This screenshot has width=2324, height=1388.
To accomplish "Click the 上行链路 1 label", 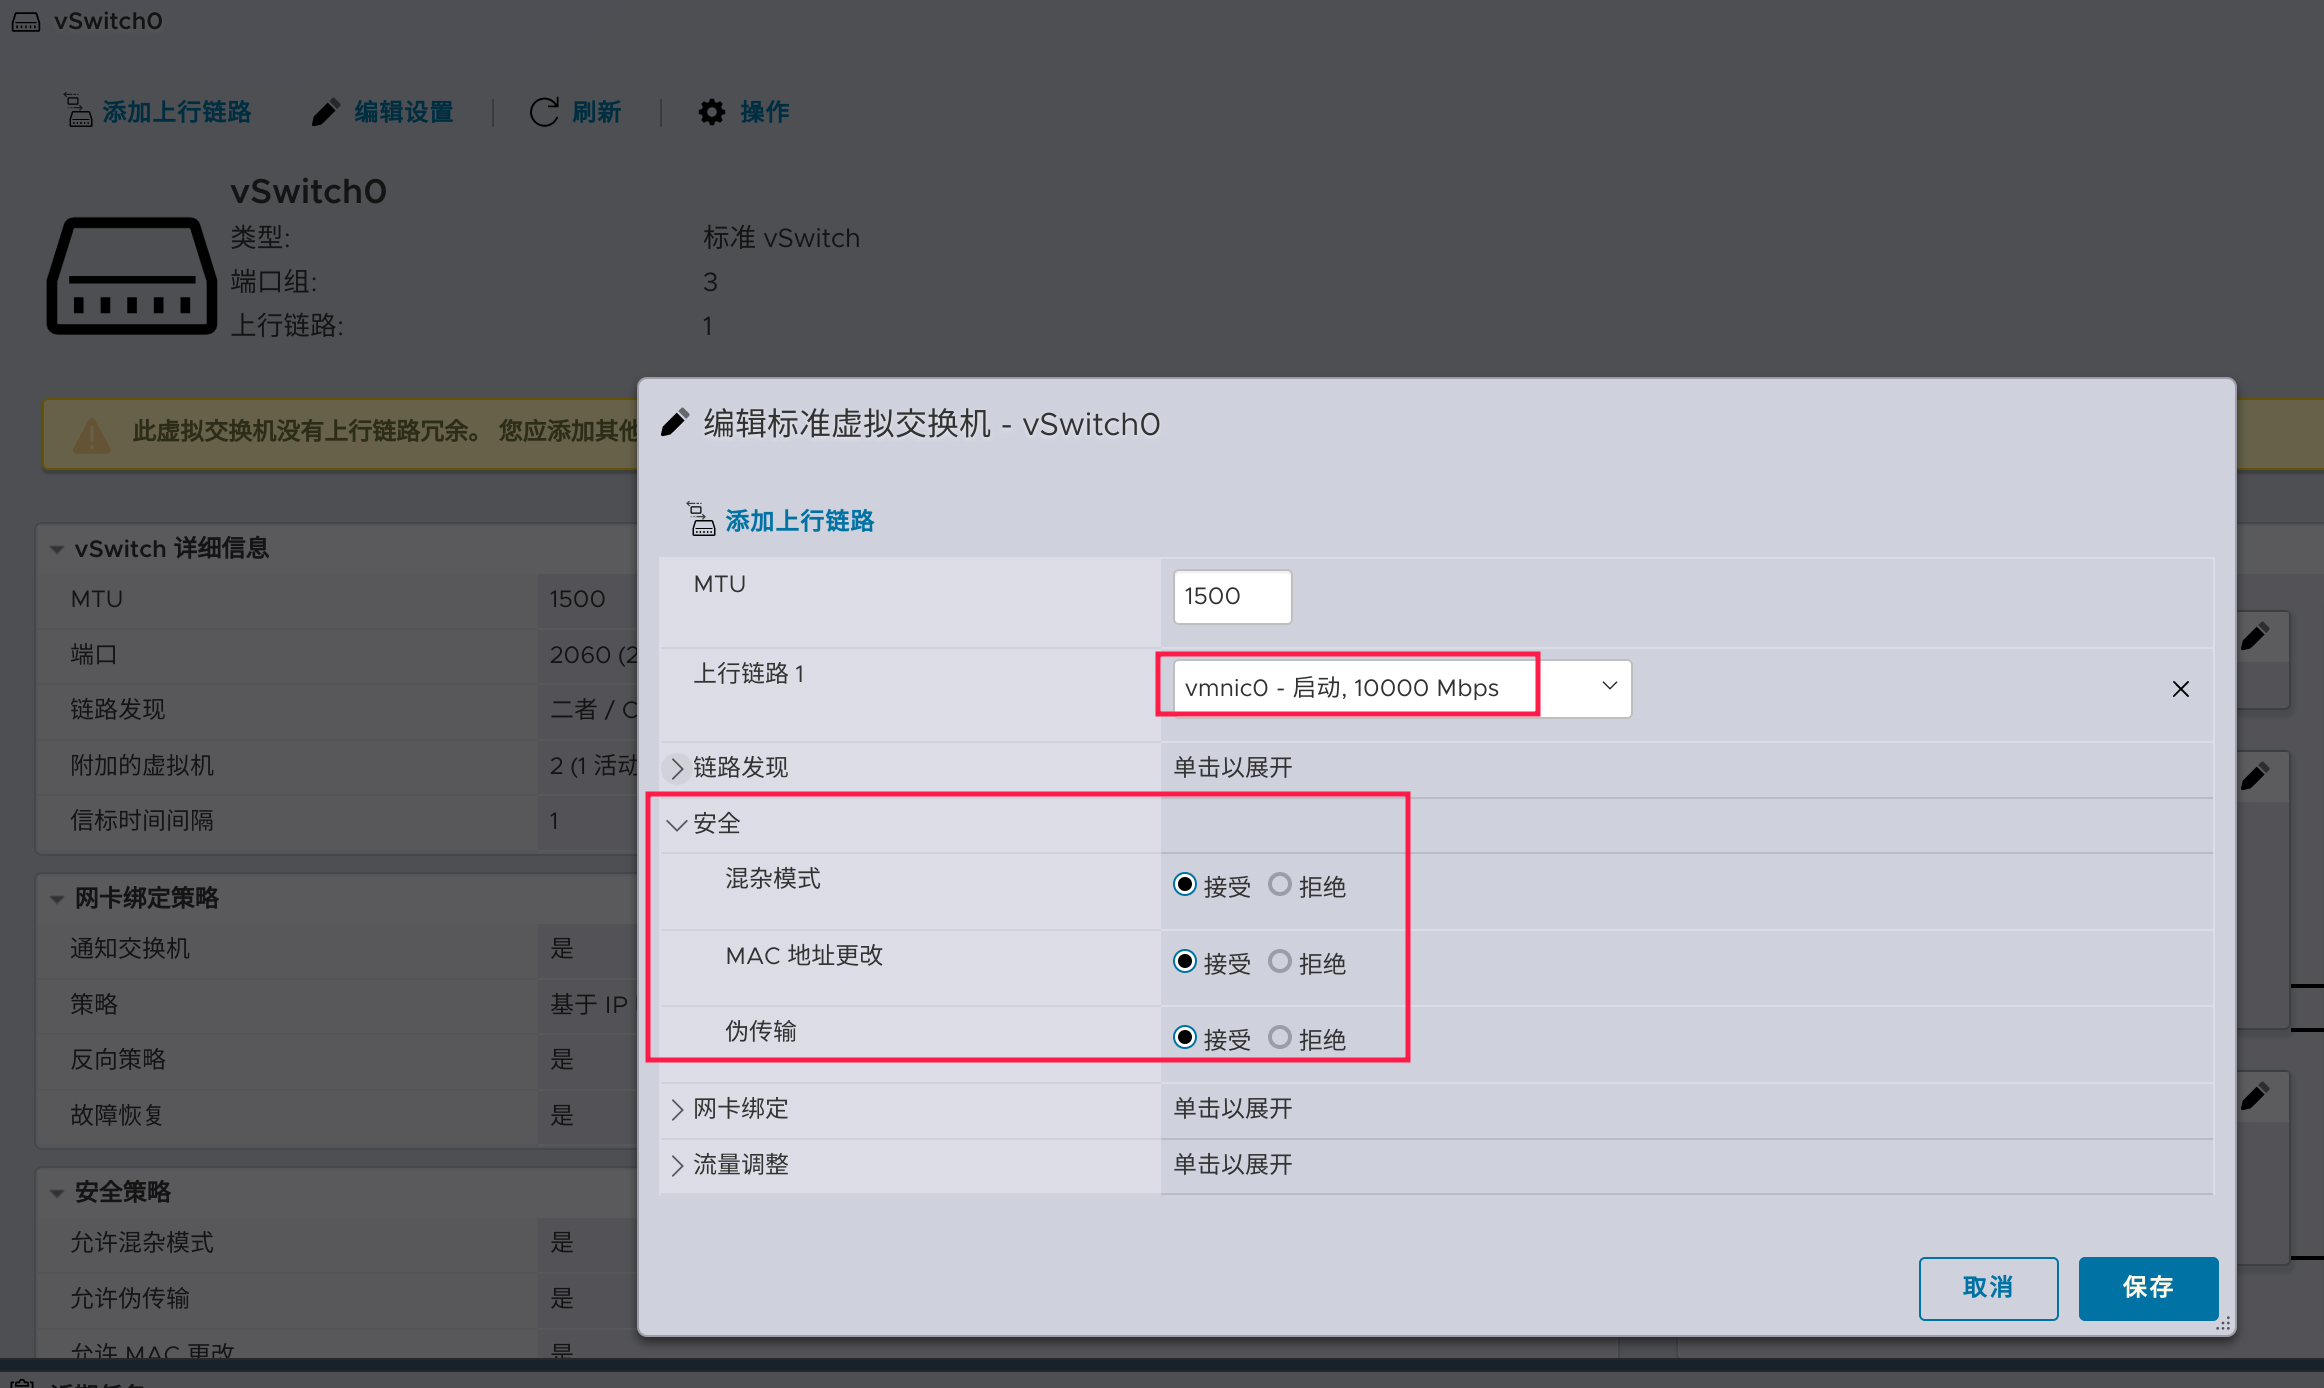I will pyautogui.click(x=748, y=673).
